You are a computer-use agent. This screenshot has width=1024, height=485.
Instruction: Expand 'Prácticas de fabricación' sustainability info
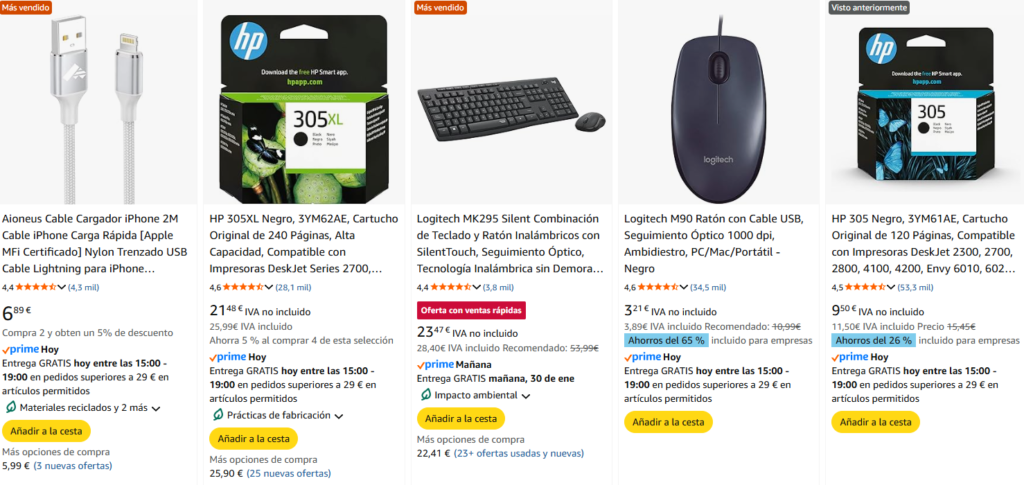[x=284, y=415]
